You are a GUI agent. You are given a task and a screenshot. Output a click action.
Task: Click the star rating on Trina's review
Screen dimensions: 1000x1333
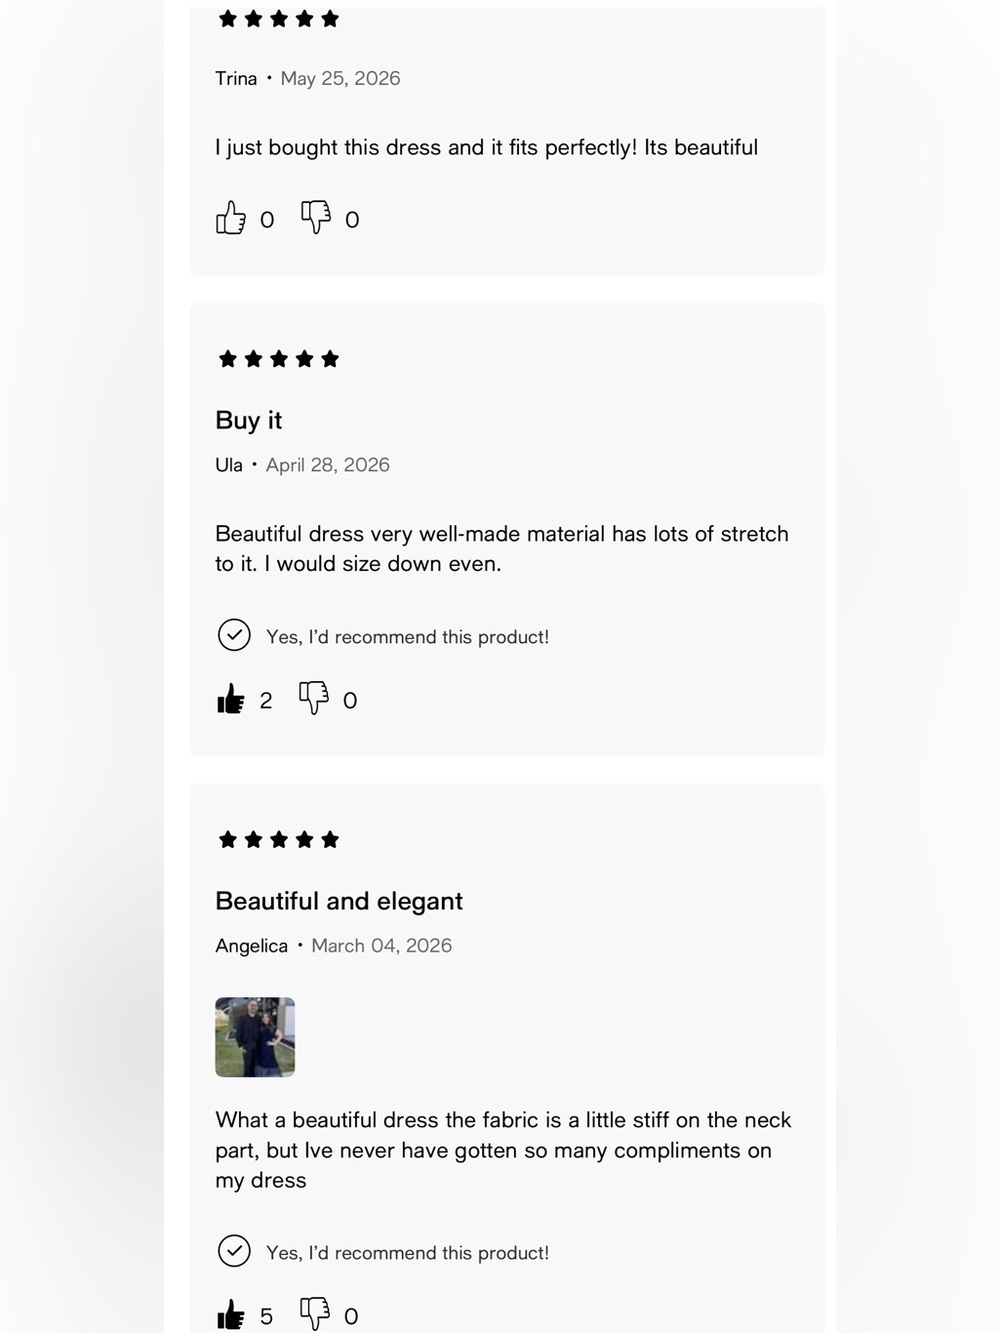(x=279, y=19)
